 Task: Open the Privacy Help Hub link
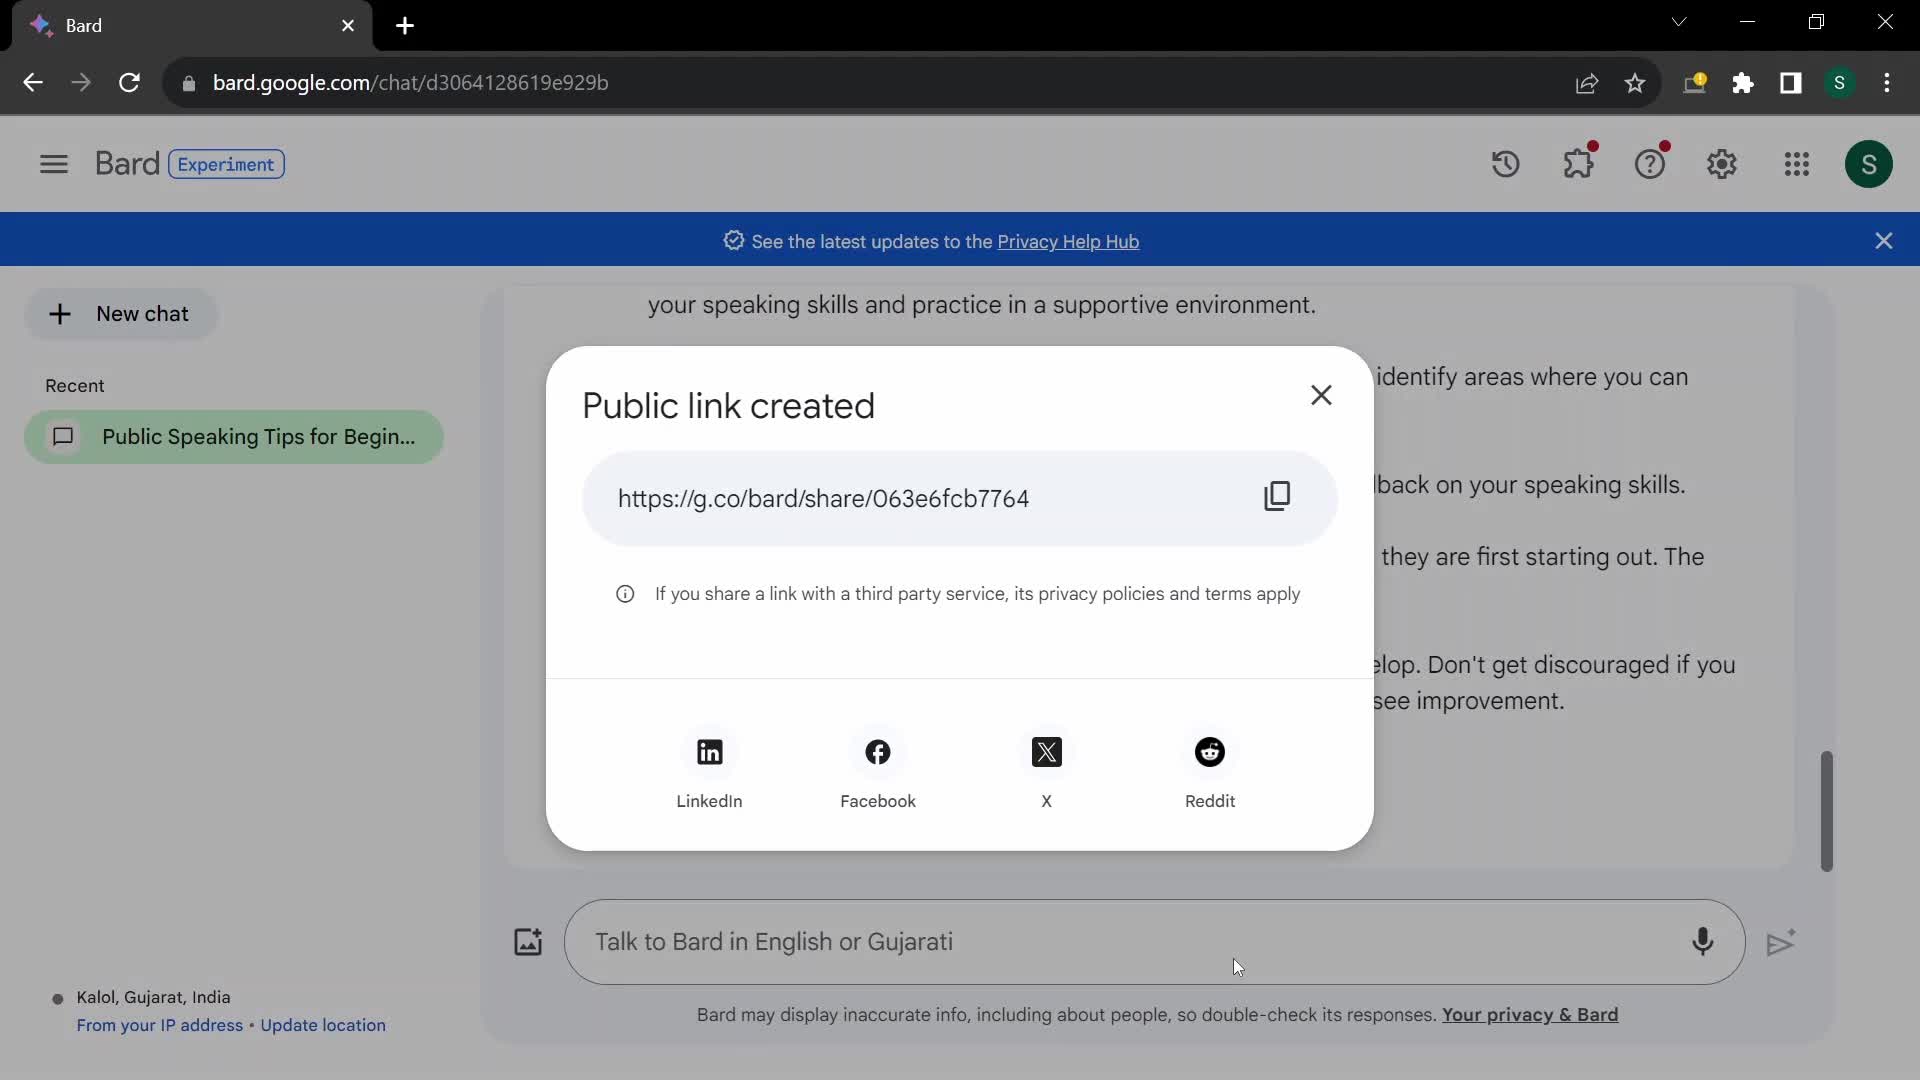[x=1068, y=242]
